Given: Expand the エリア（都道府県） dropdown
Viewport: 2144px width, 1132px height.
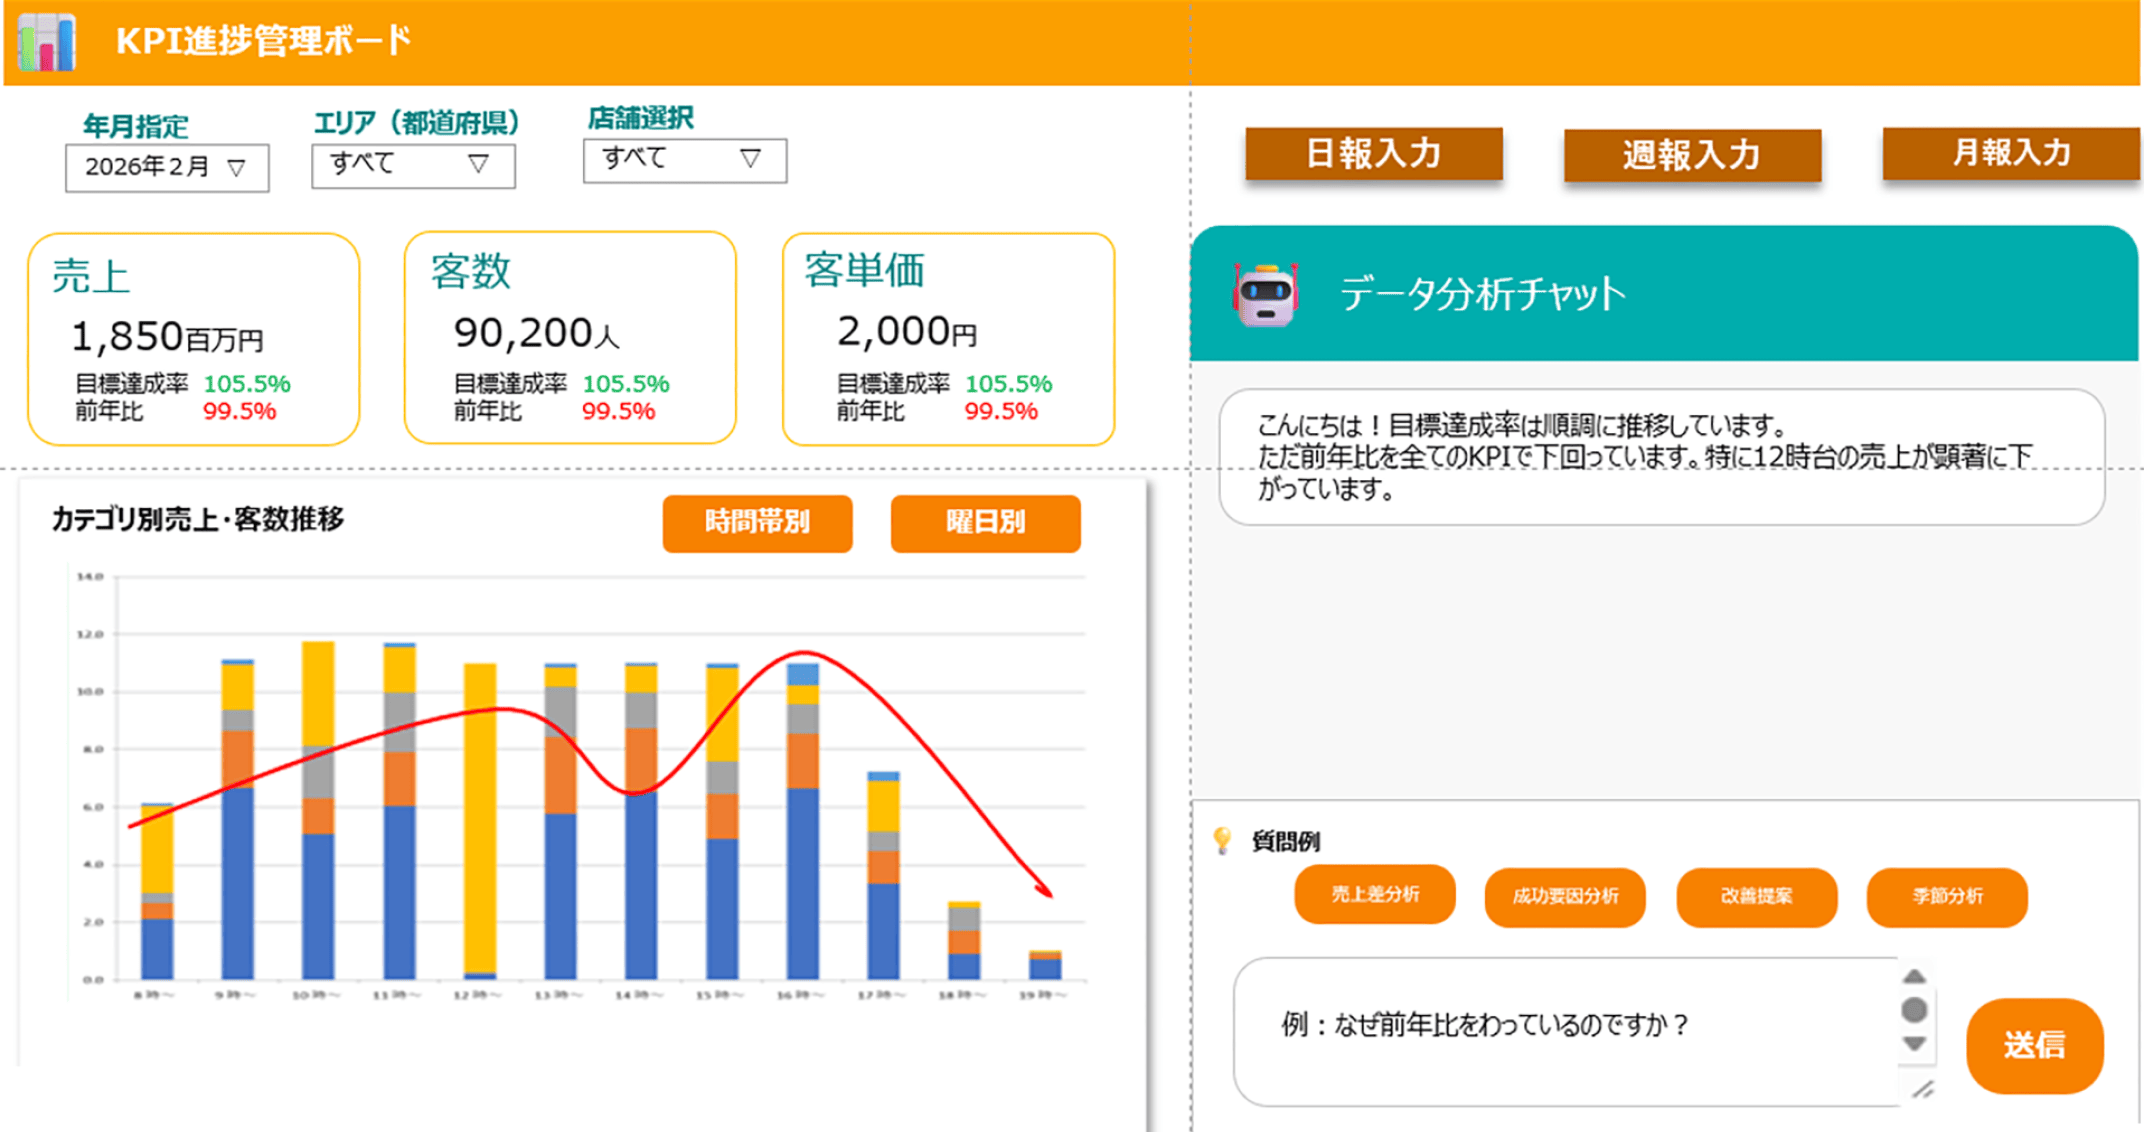Looking at the screenshot, I should pos(413,165).
